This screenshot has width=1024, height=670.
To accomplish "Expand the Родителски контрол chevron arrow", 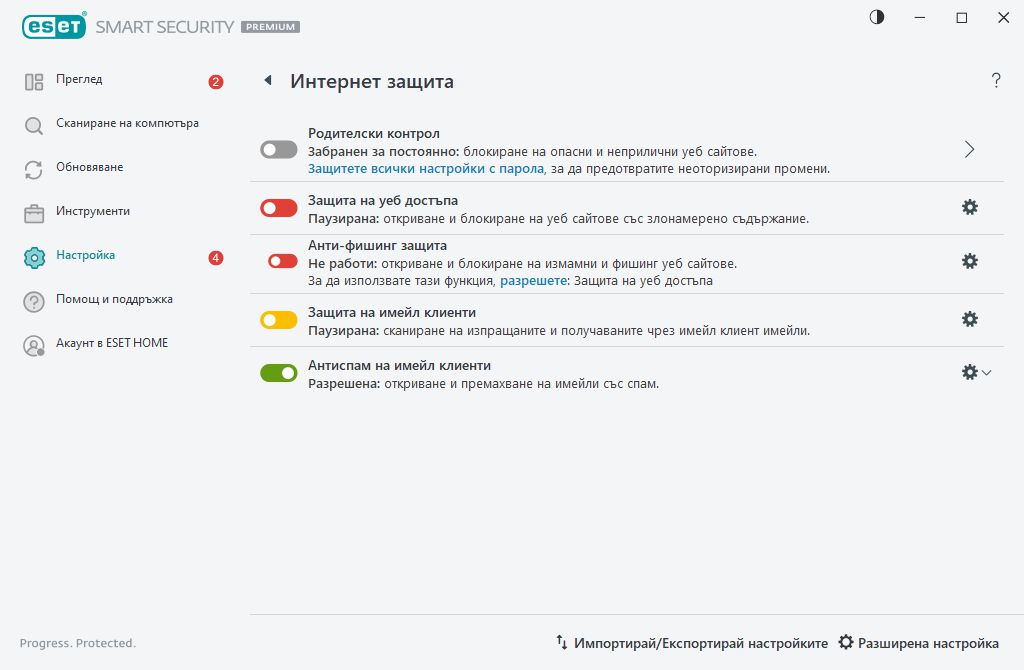I will 969,149.
